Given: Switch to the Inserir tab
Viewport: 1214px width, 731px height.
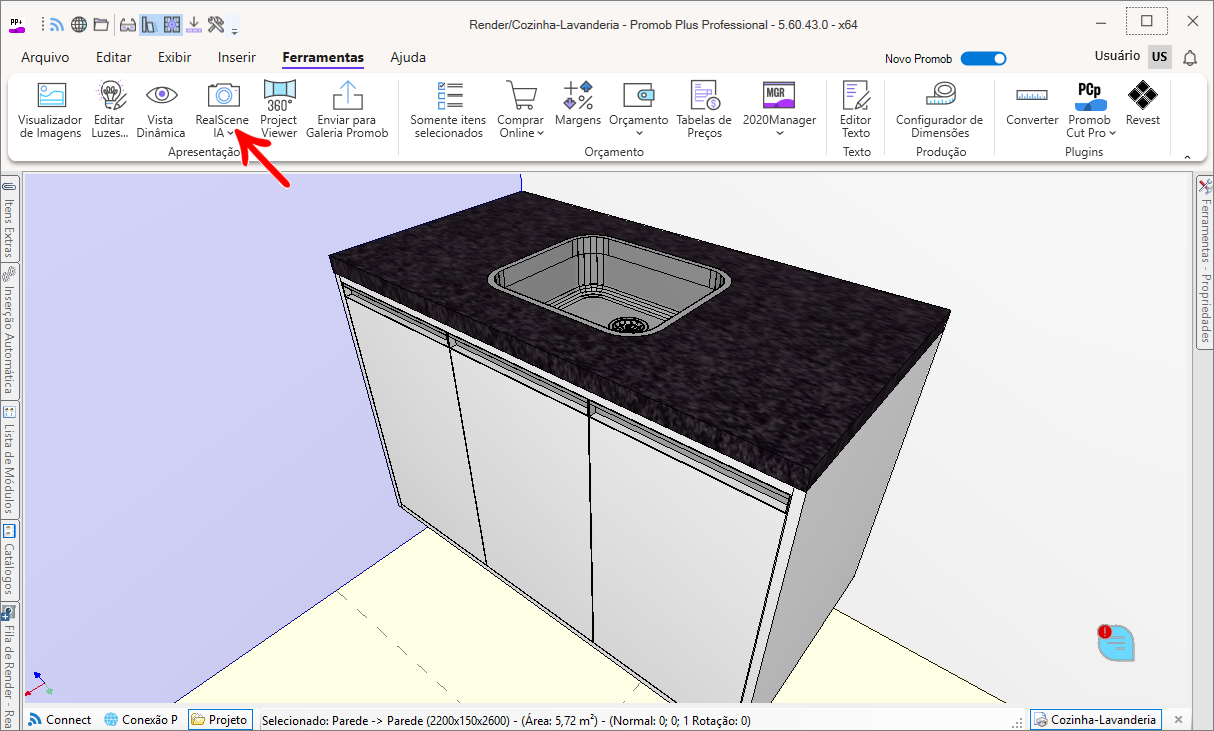Looking at the screenshot, I should (237, 58).
